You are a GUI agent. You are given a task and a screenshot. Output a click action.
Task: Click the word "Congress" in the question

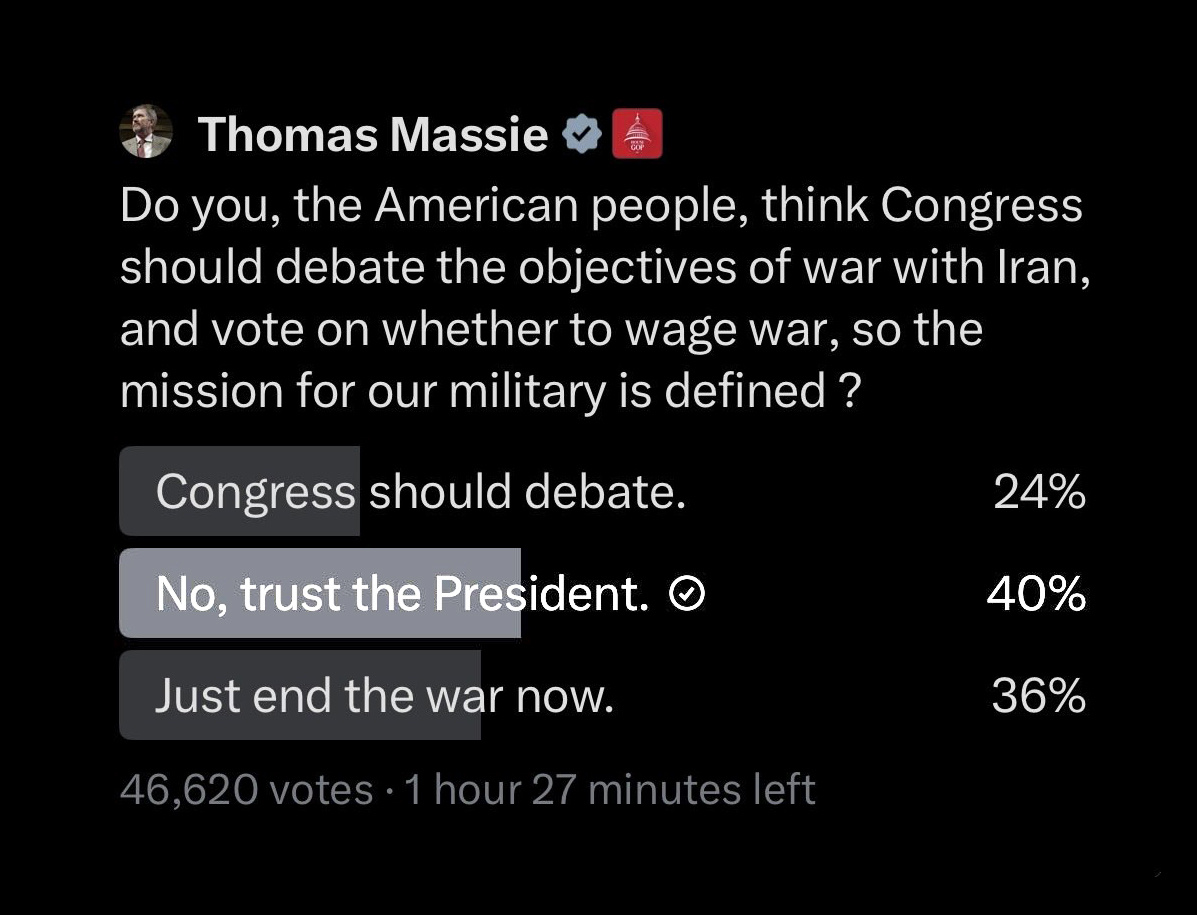(981, 206)
